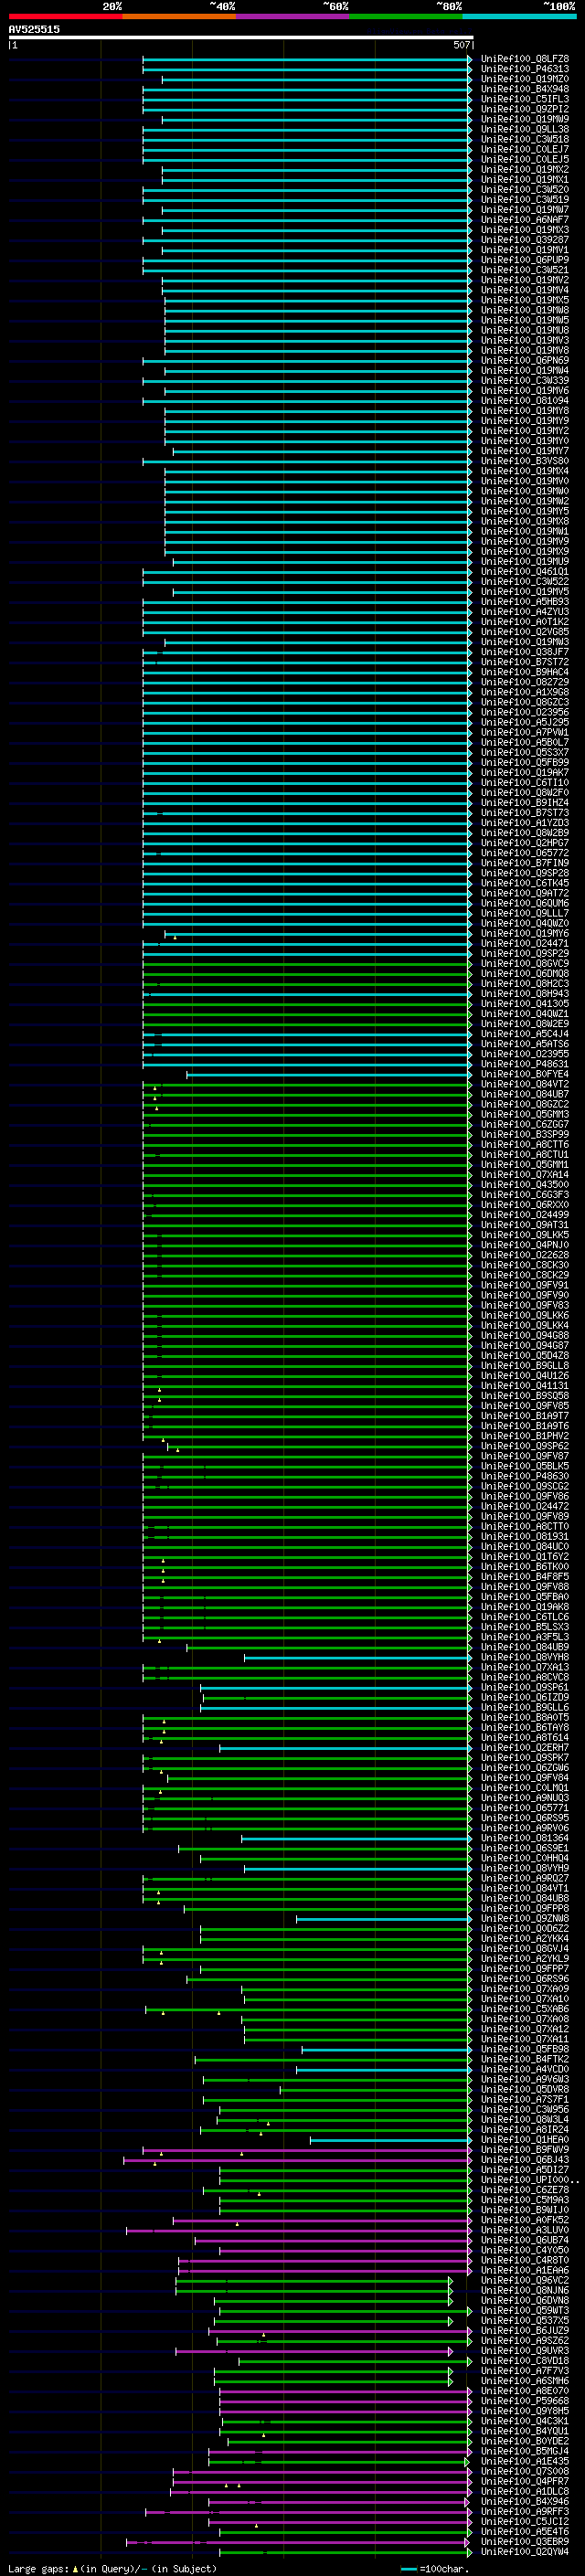Select hit label UniRef100_Q6UB74
The width and height of the screenshot is (585, 2576).
coord(525,2240)
